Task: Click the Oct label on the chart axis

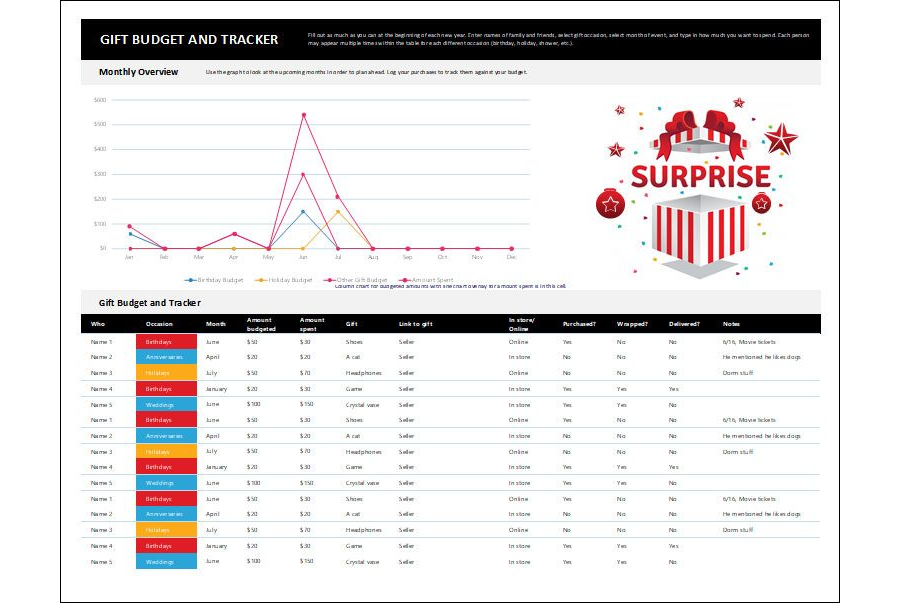Action: [x=442, y=257]
